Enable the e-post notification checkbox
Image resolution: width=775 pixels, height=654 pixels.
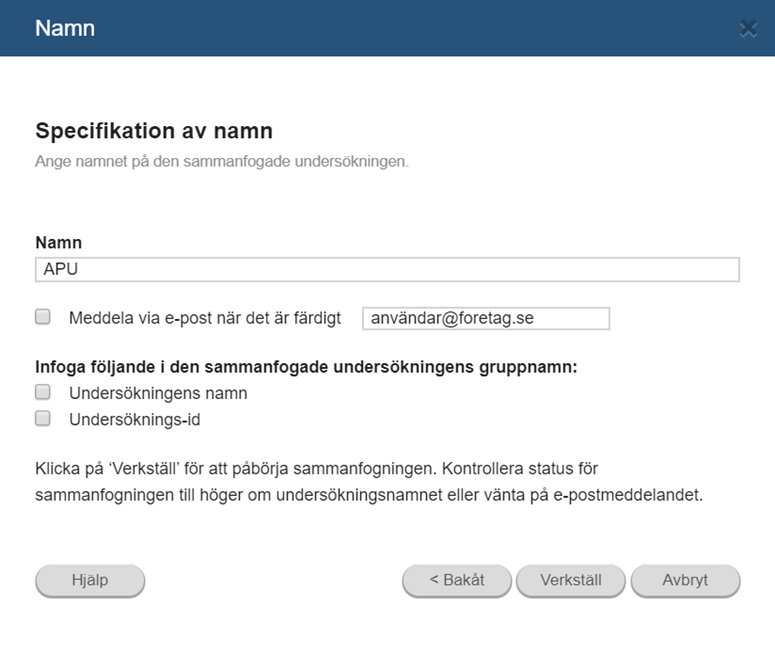43,316
